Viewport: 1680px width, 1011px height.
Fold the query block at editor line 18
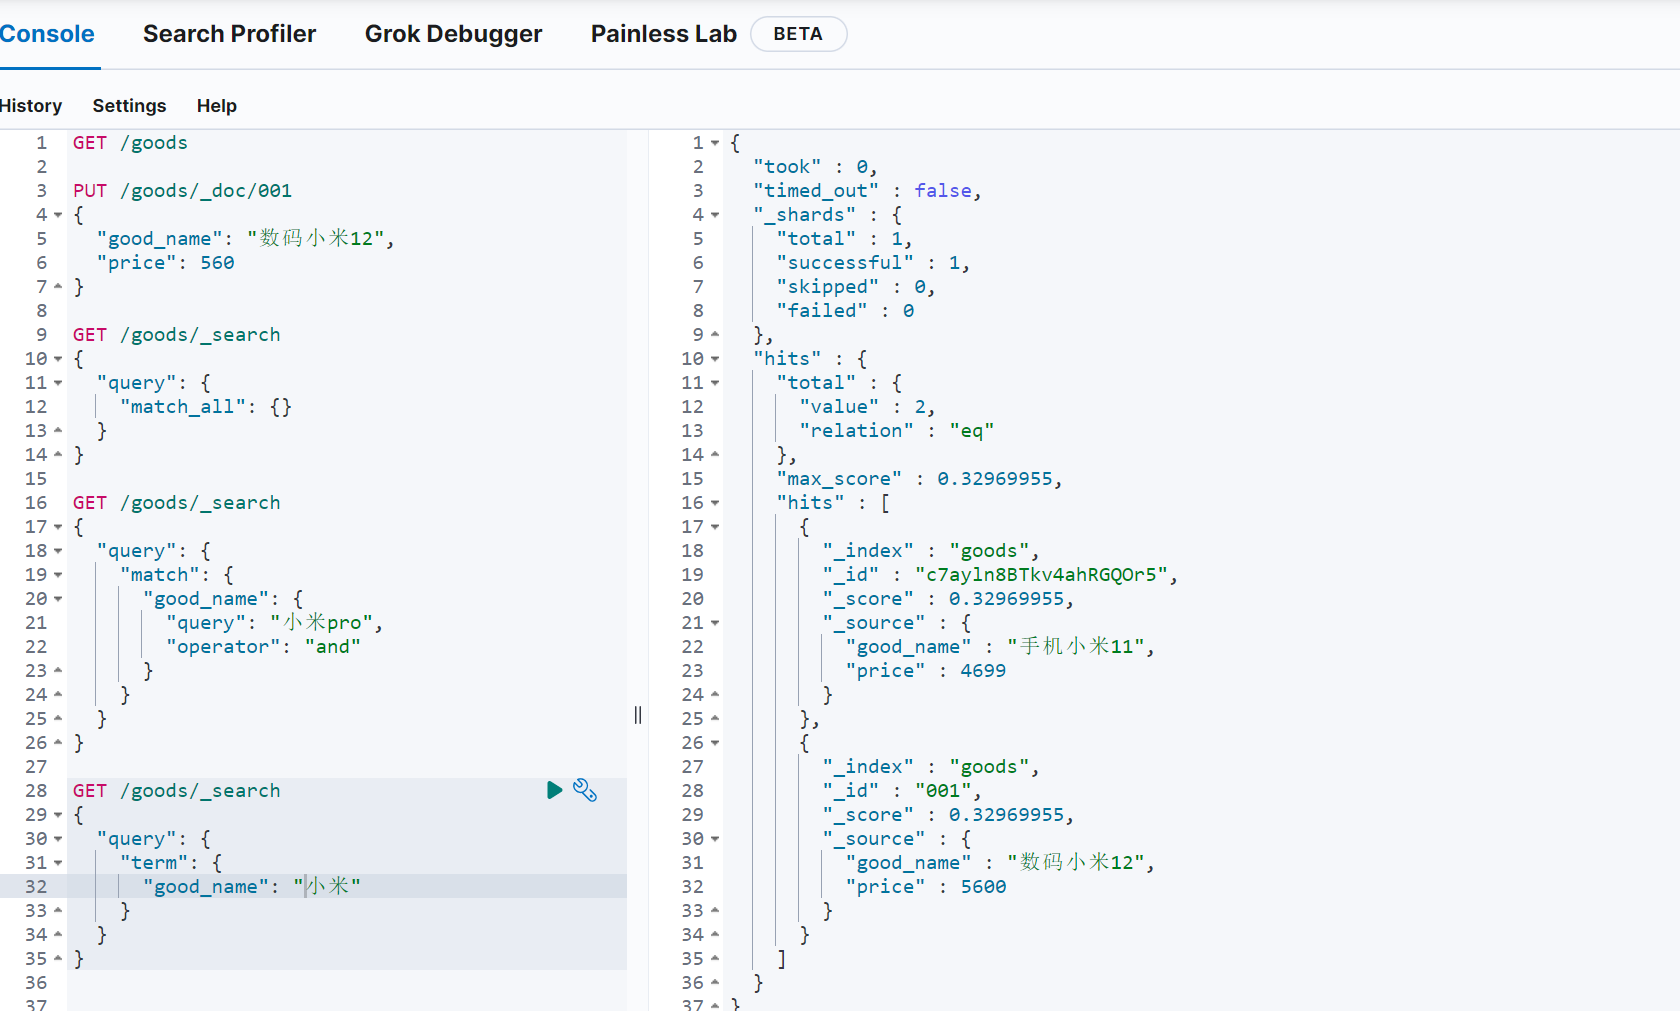click(x=58, y=551)
